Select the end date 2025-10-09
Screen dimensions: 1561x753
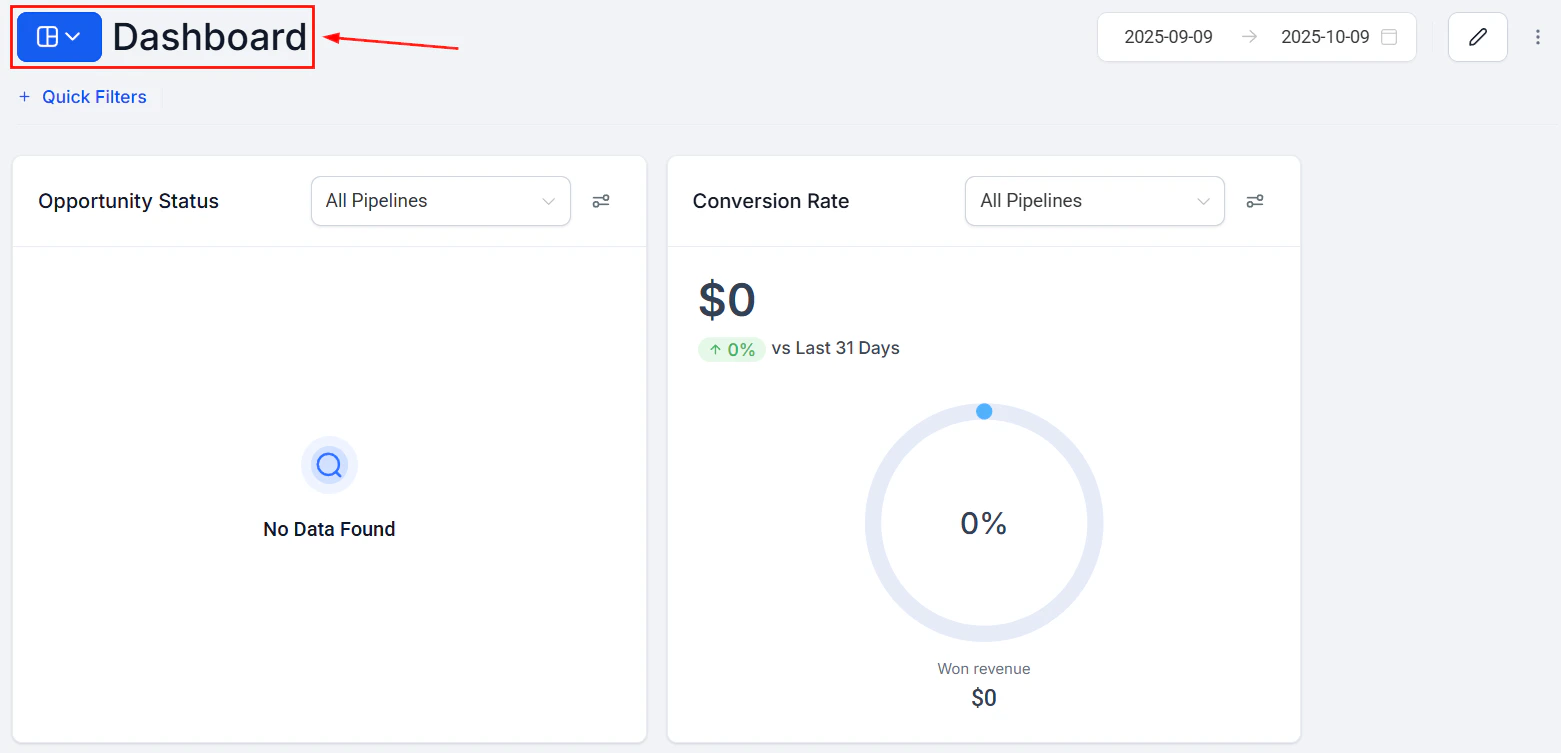[1325, 36]
